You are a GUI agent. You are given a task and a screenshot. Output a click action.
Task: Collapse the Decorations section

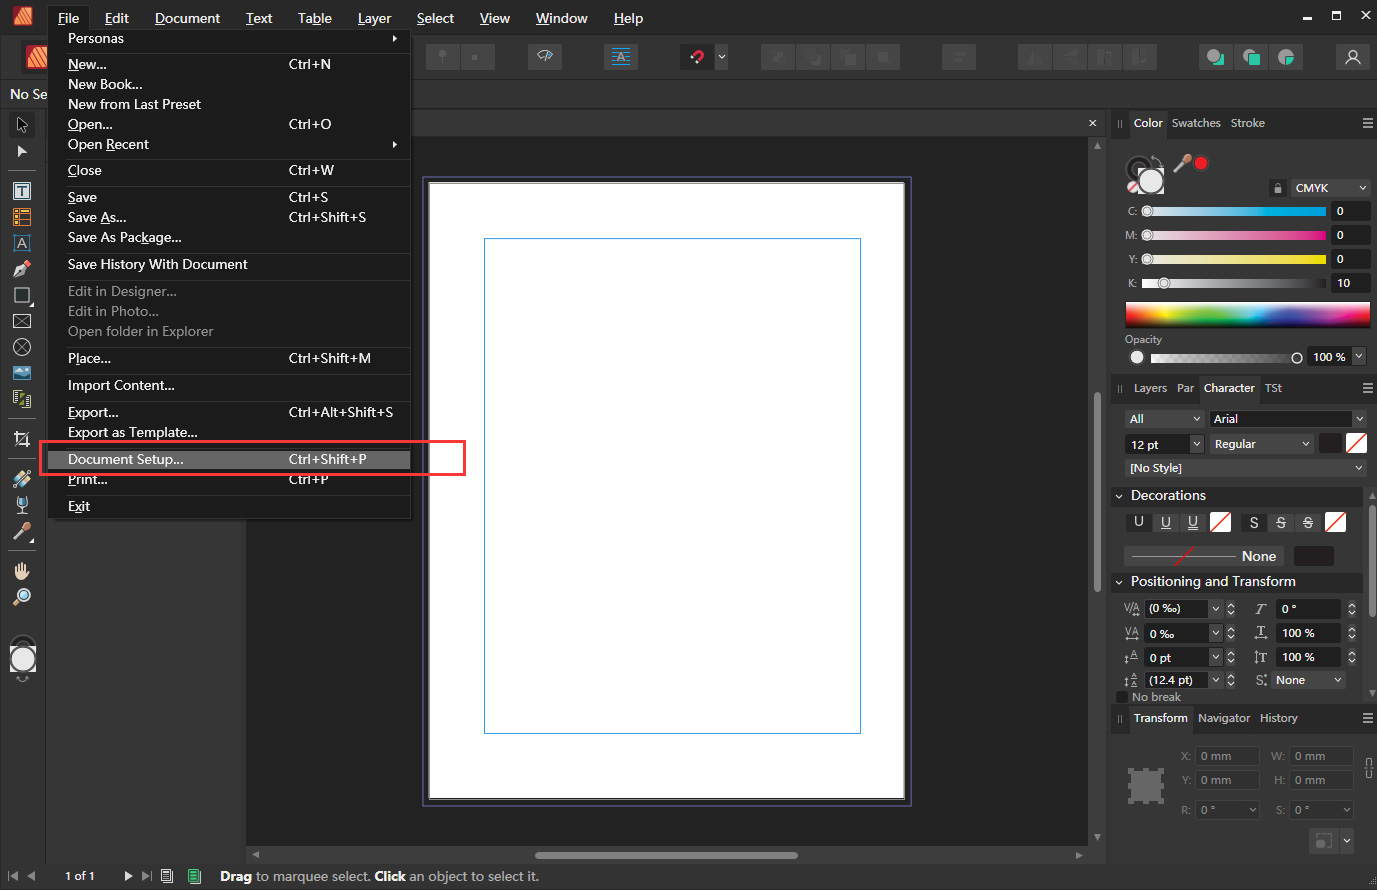pos(1119,496)
